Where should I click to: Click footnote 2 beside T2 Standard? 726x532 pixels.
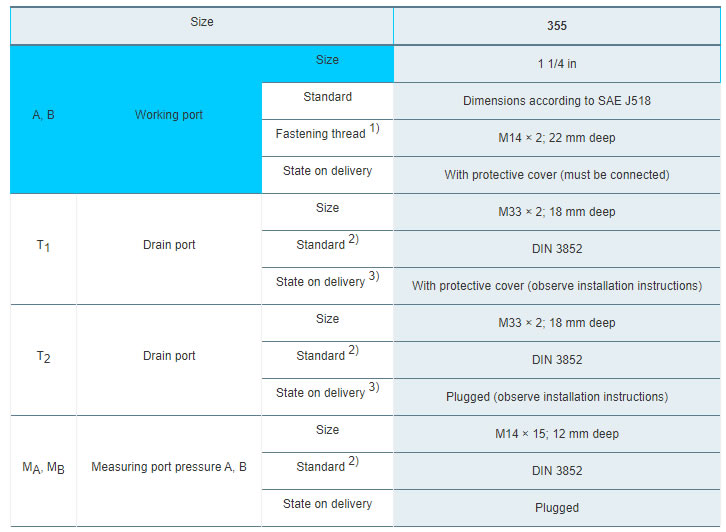pos(354,351)
